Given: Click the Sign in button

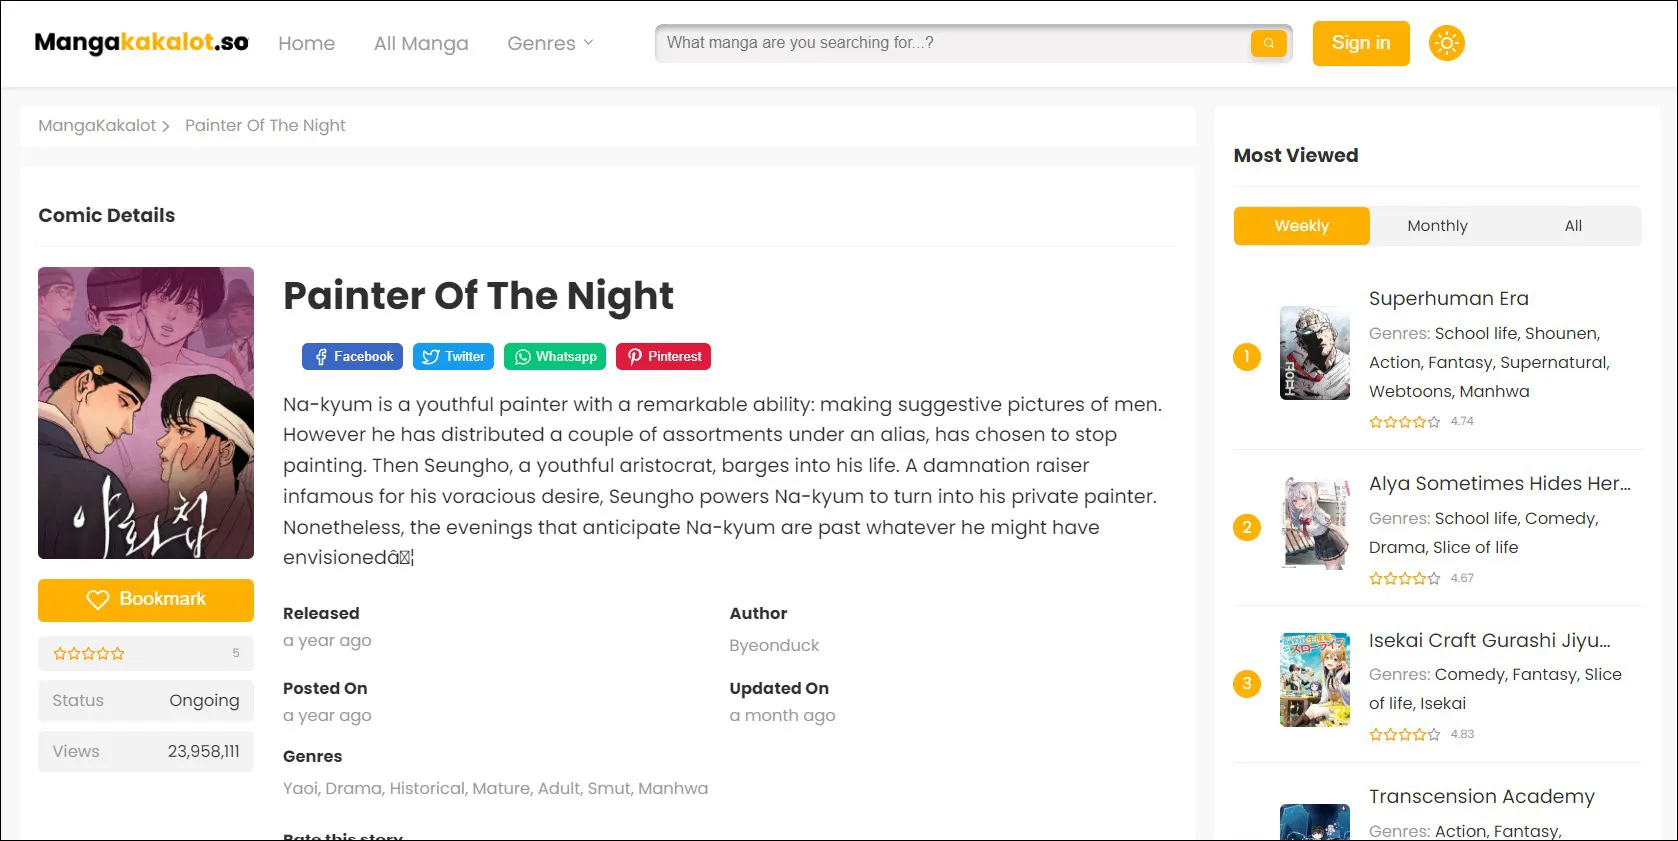Looking at the screenshot, I should pos(1360,43).
